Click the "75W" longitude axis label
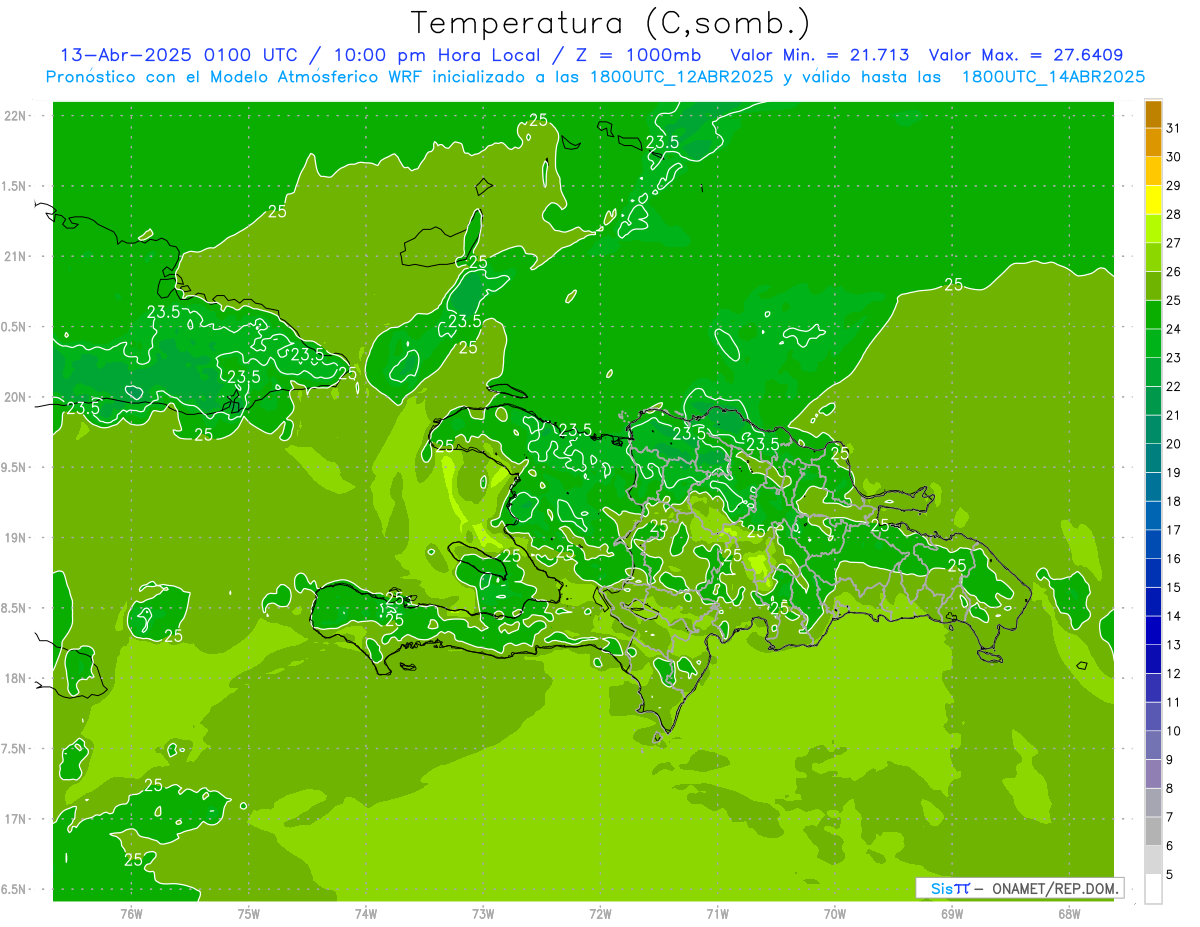The image size is (1200, 927). pyautogui.click(x=248, y=914)
